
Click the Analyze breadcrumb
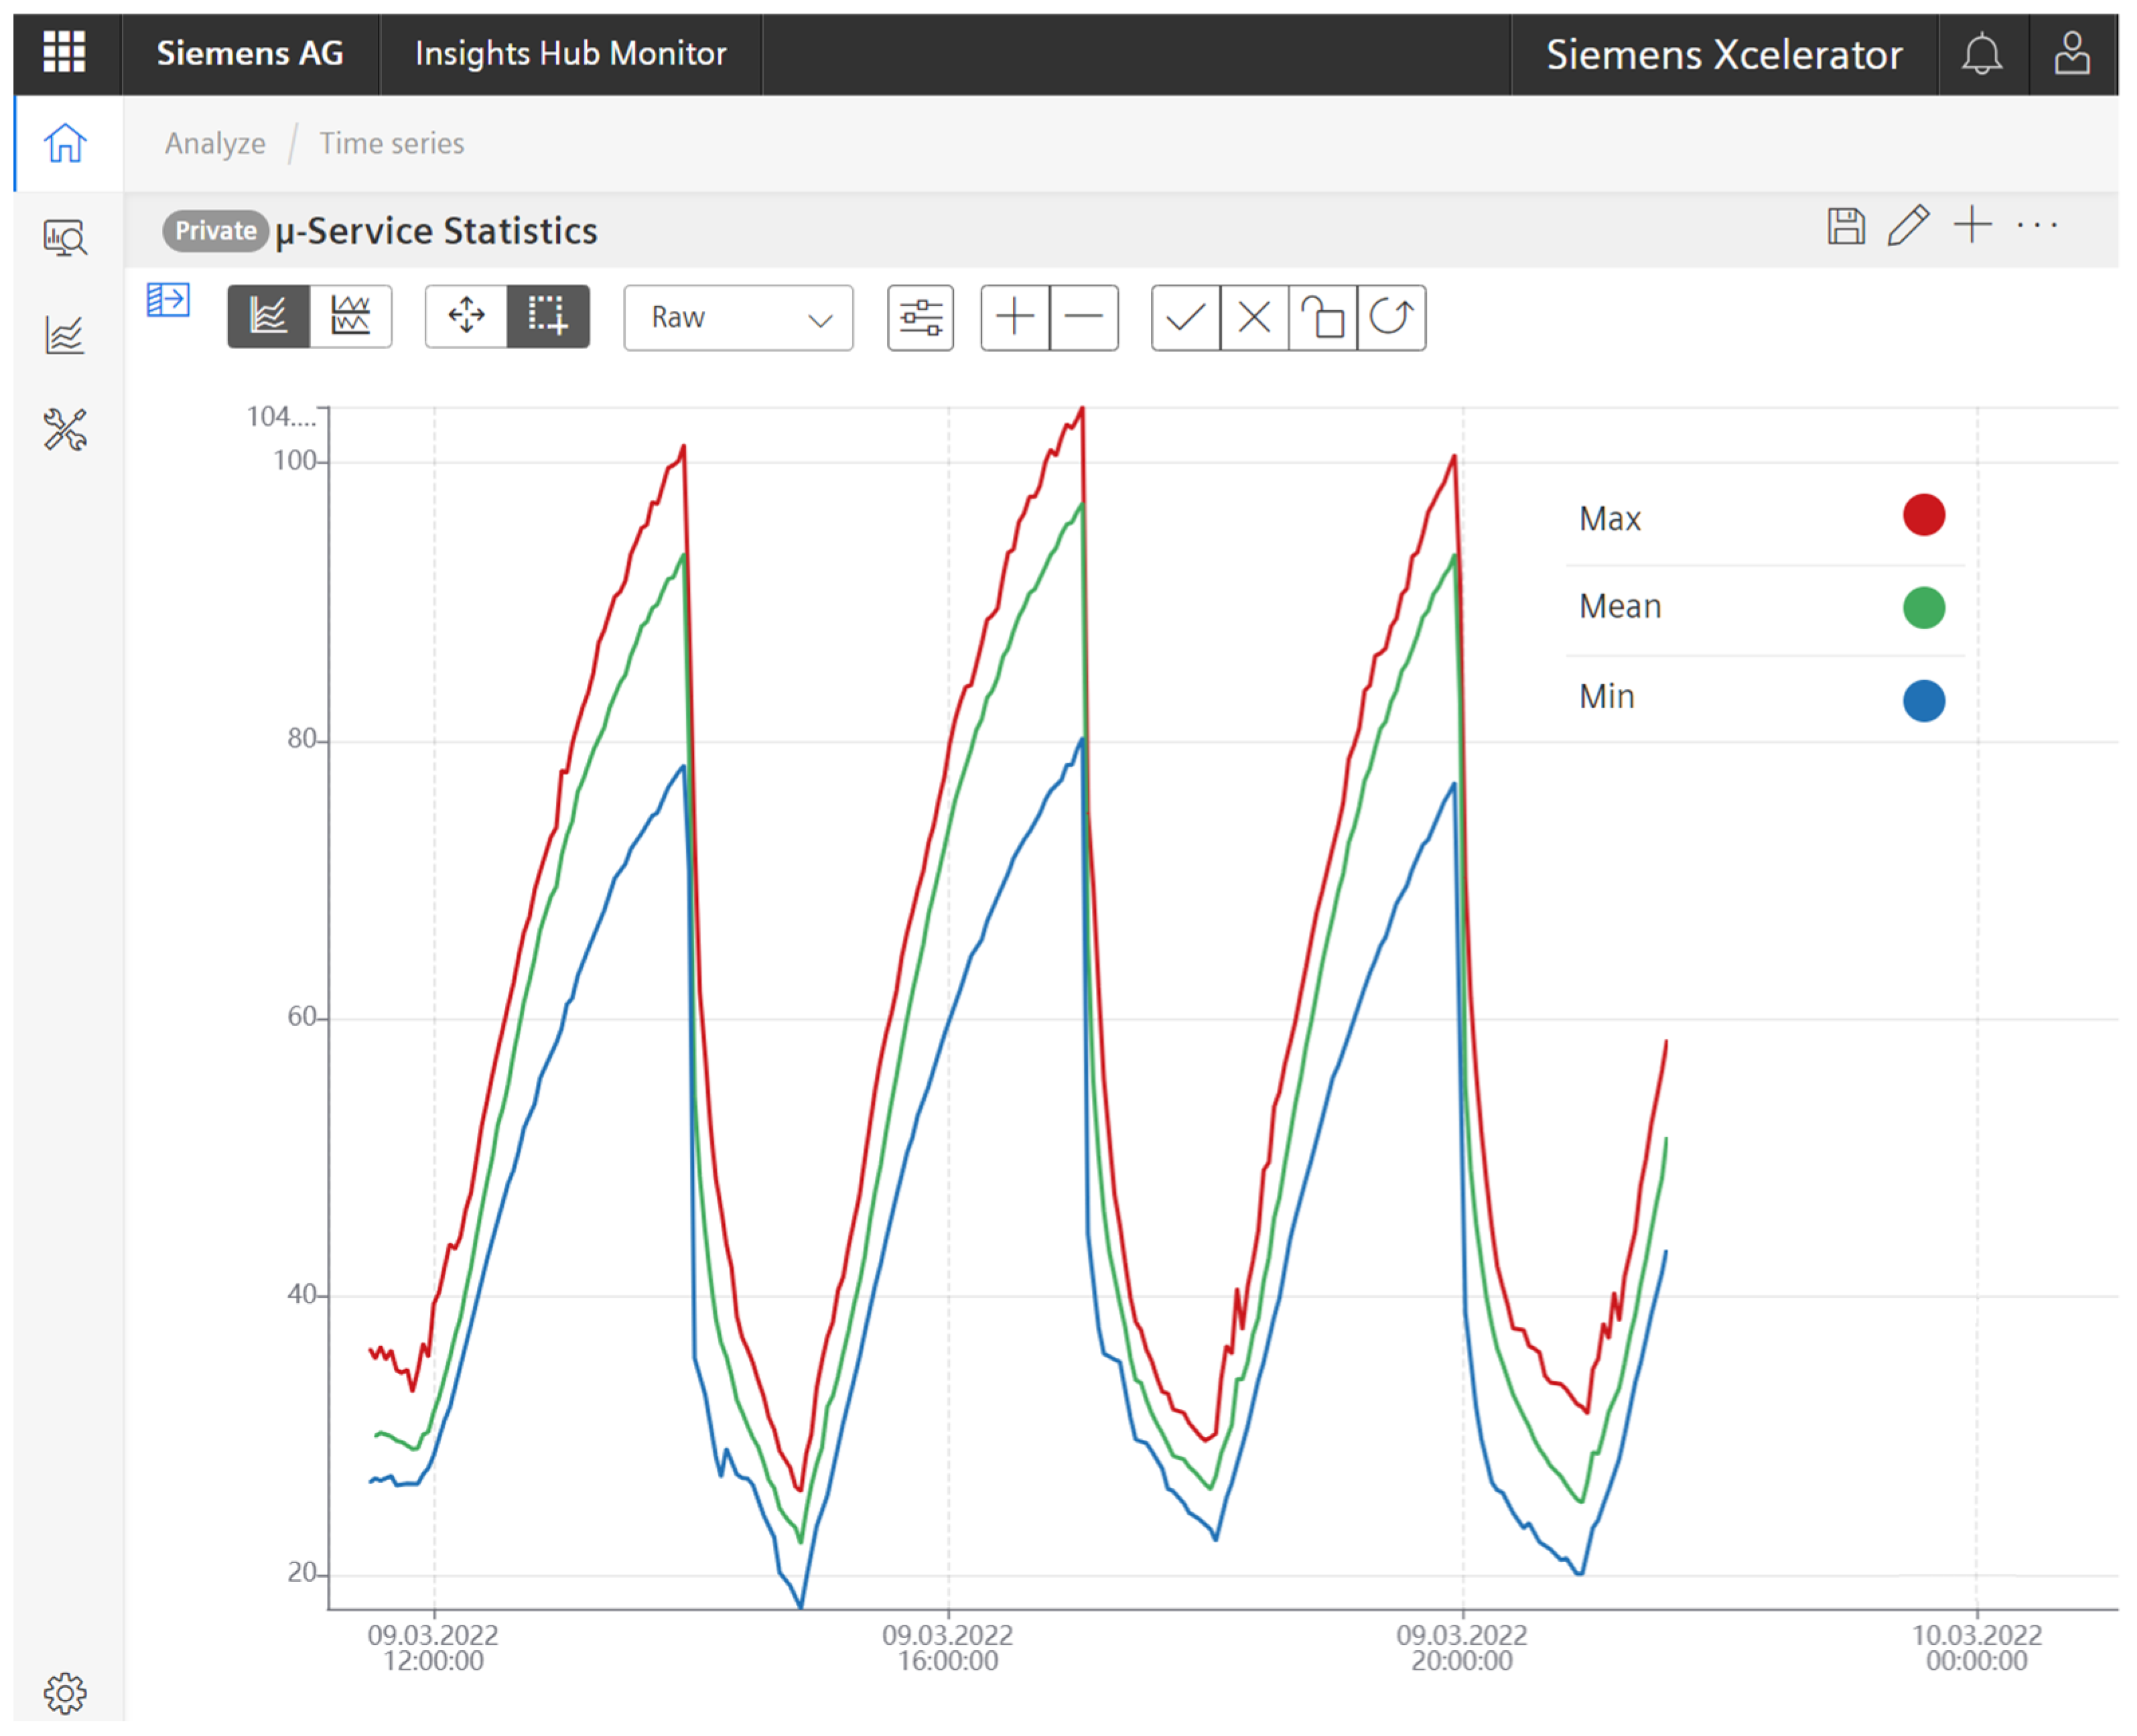215,144
